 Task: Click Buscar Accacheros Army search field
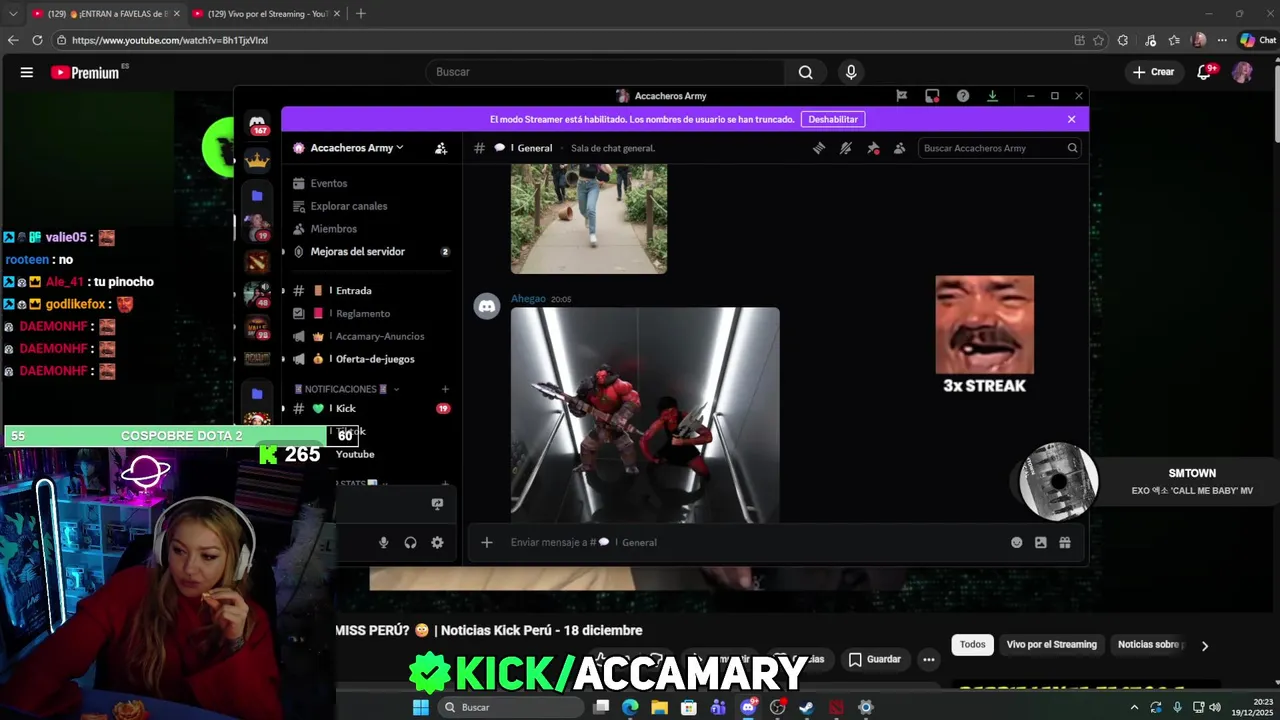[1000, 148]
